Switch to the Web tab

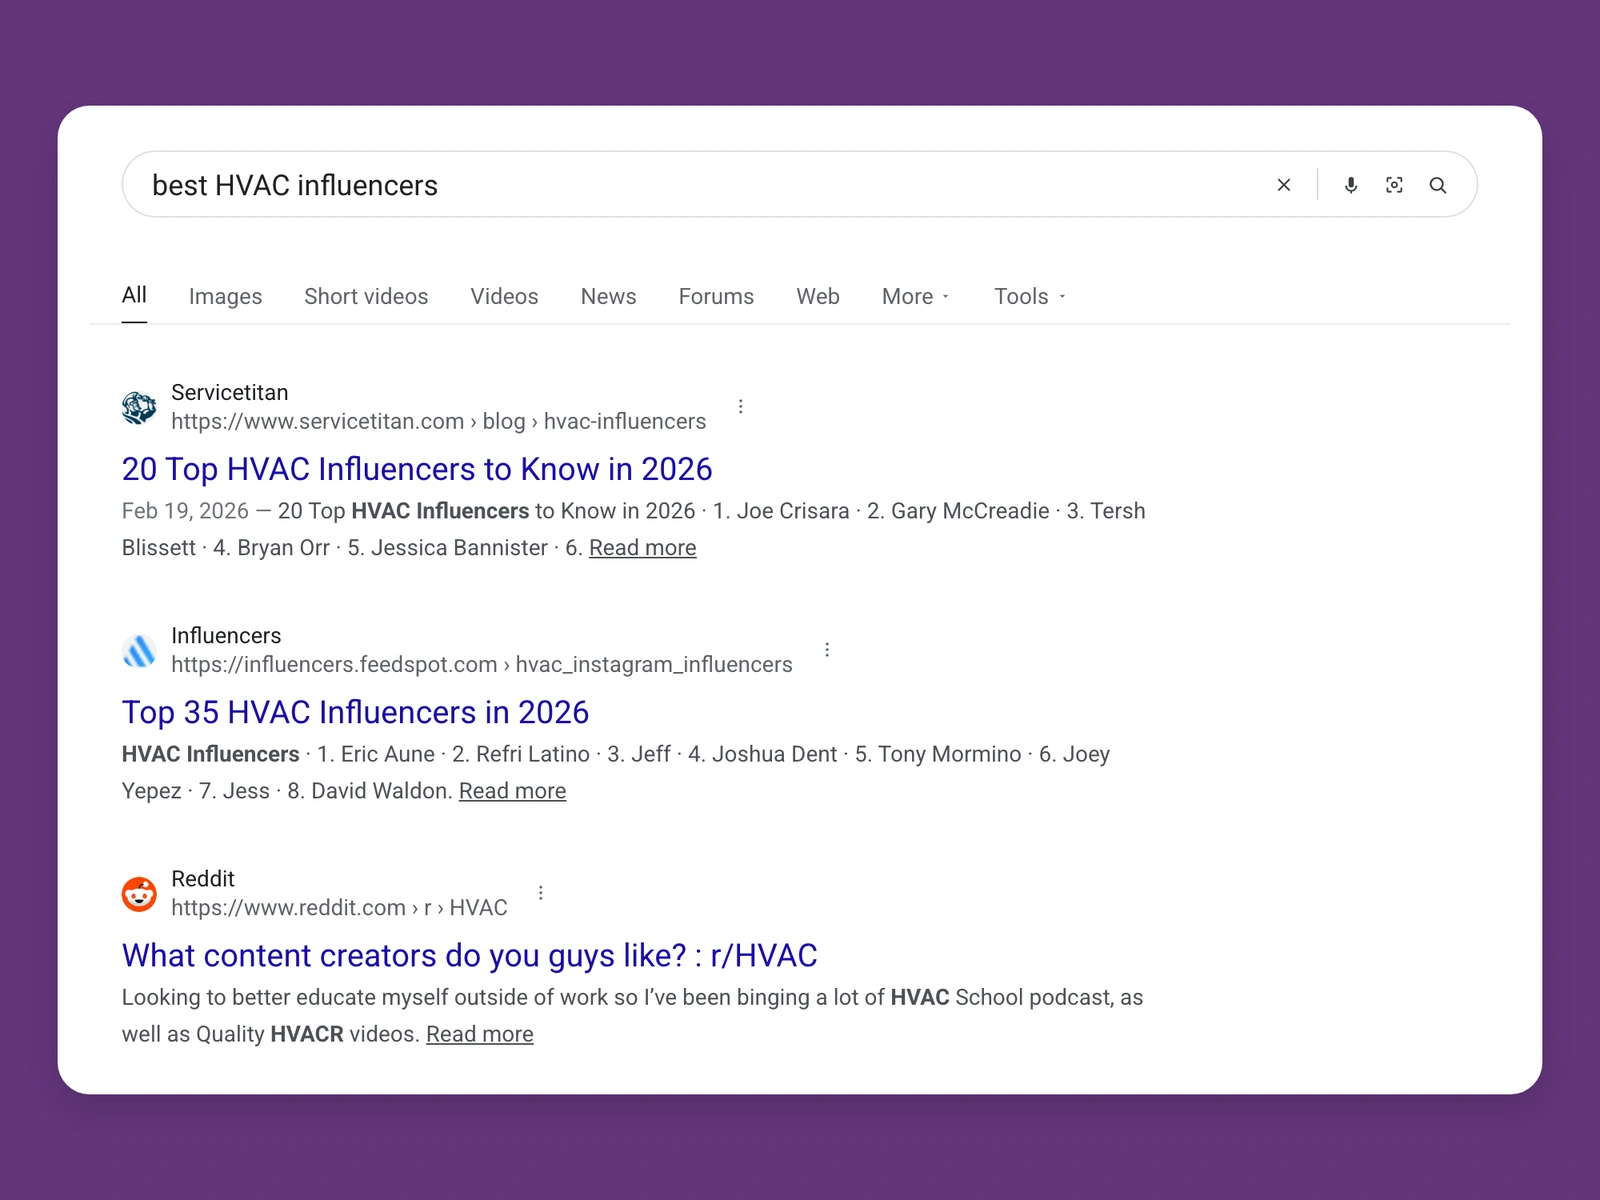point(817,296)
